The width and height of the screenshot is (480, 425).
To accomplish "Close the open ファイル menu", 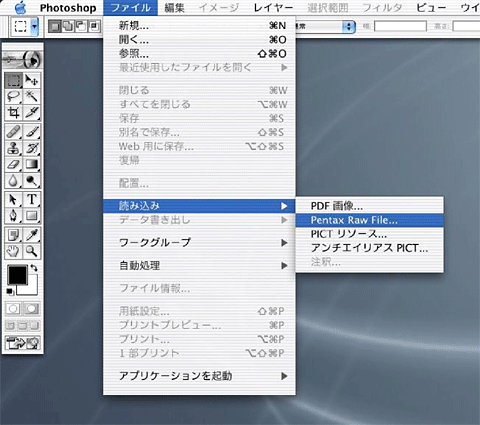I will pyautogui.click(x=130, y=8).
